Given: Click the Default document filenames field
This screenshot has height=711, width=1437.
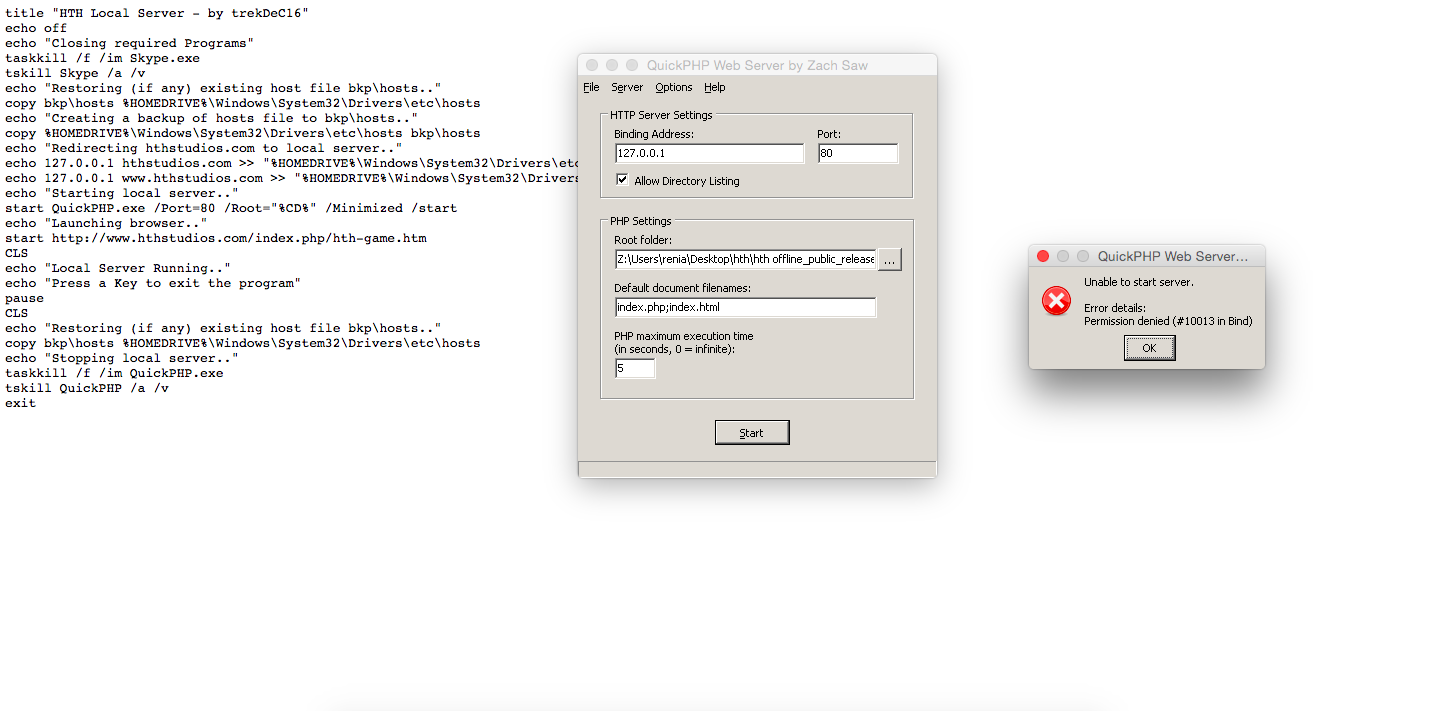Looking at the screenshot, I should [745, 307].
